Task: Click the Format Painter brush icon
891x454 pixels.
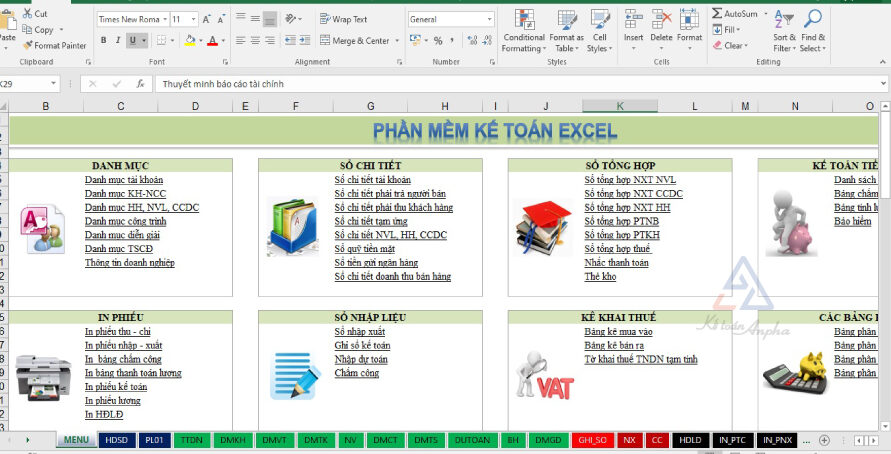Action: coord(27,45)
